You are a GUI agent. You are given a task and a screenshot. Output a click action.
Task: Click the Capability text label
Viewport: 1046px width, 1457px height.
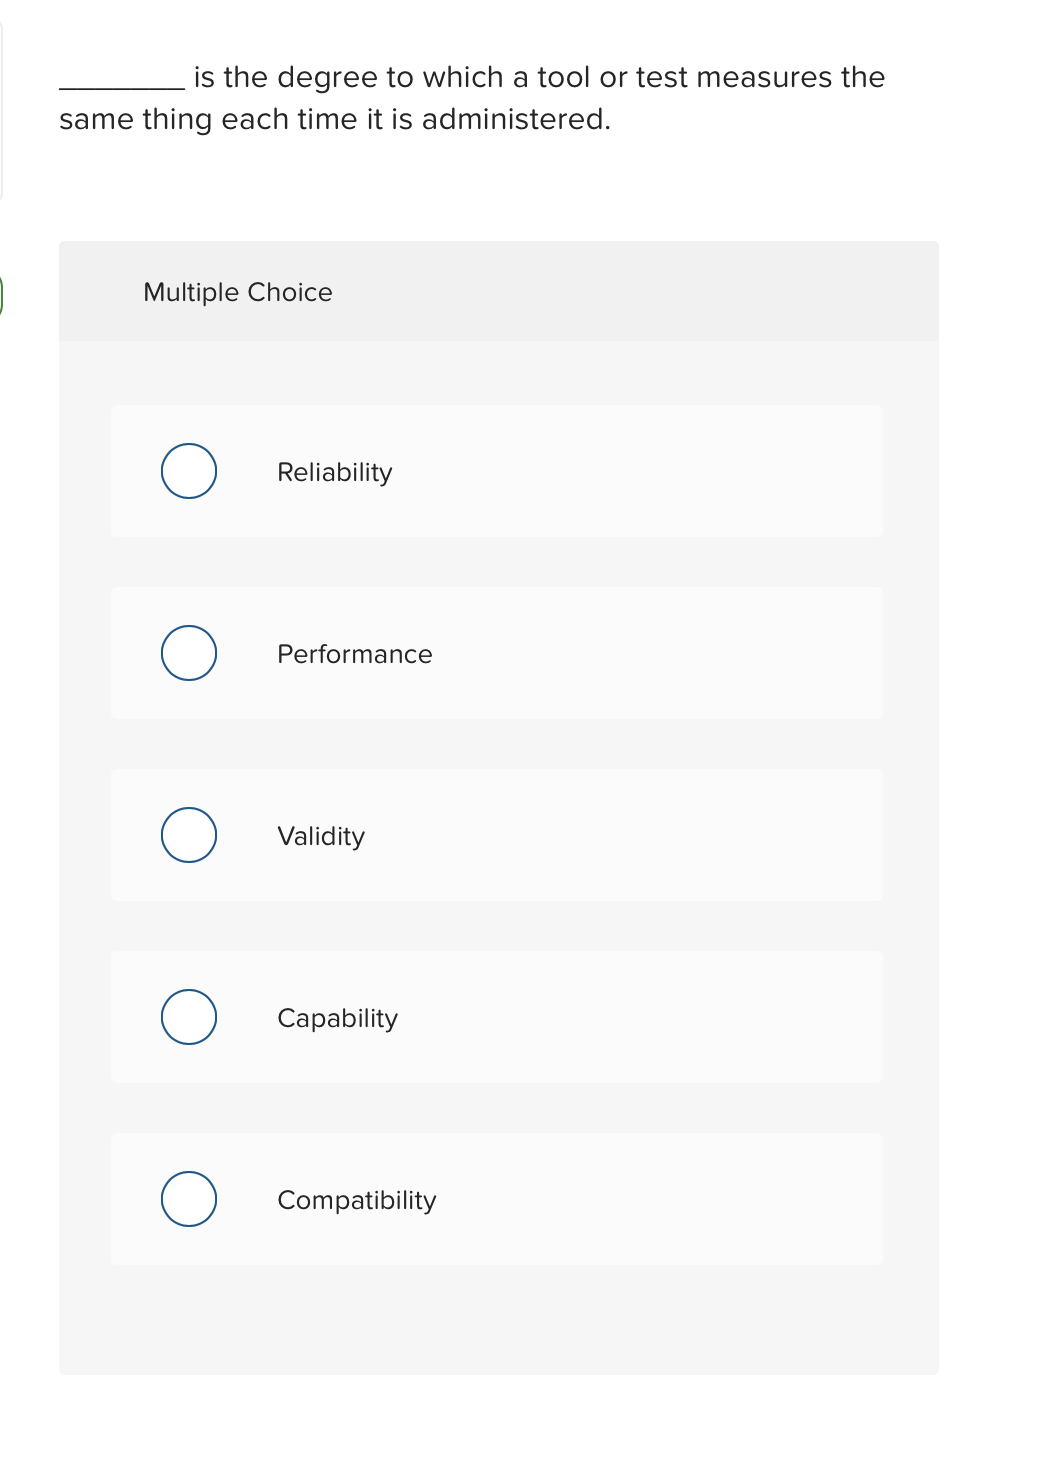[338, 1017]
